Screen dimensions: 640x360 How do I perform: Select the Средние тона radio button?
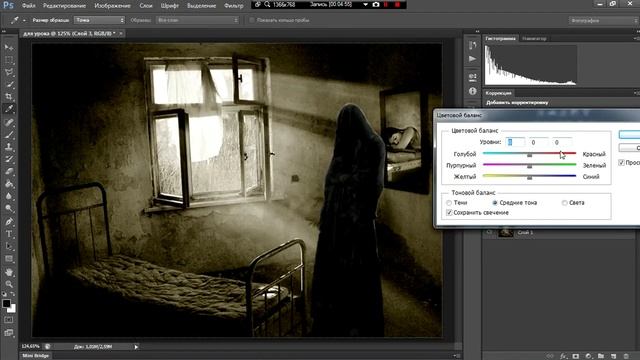[495, 203]
